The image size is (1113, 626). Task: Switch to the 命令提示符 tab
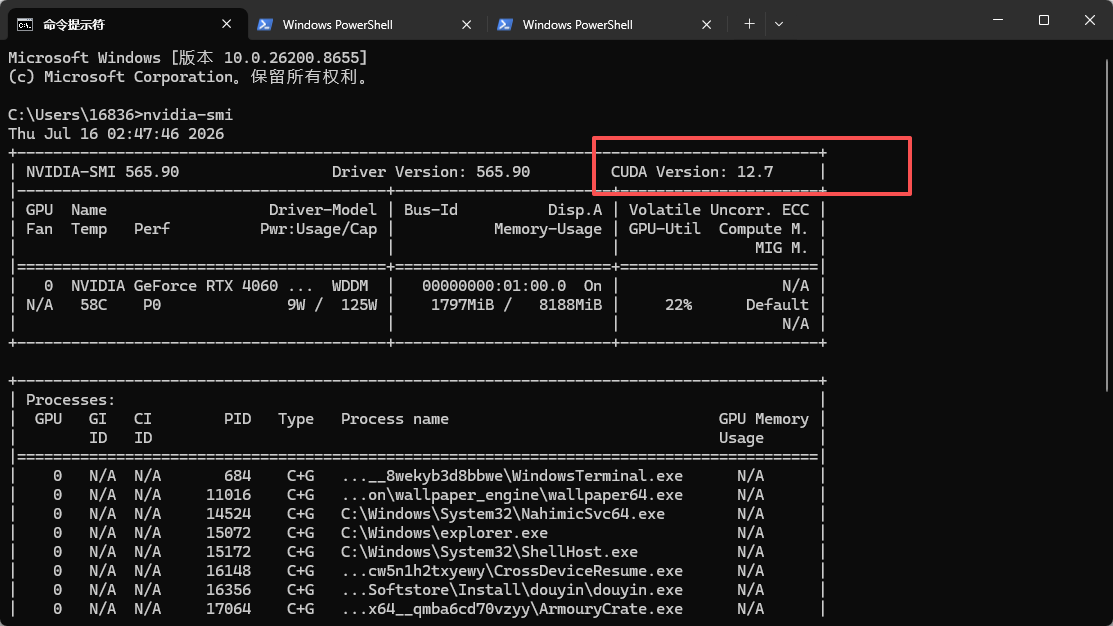tap(128, 24)
